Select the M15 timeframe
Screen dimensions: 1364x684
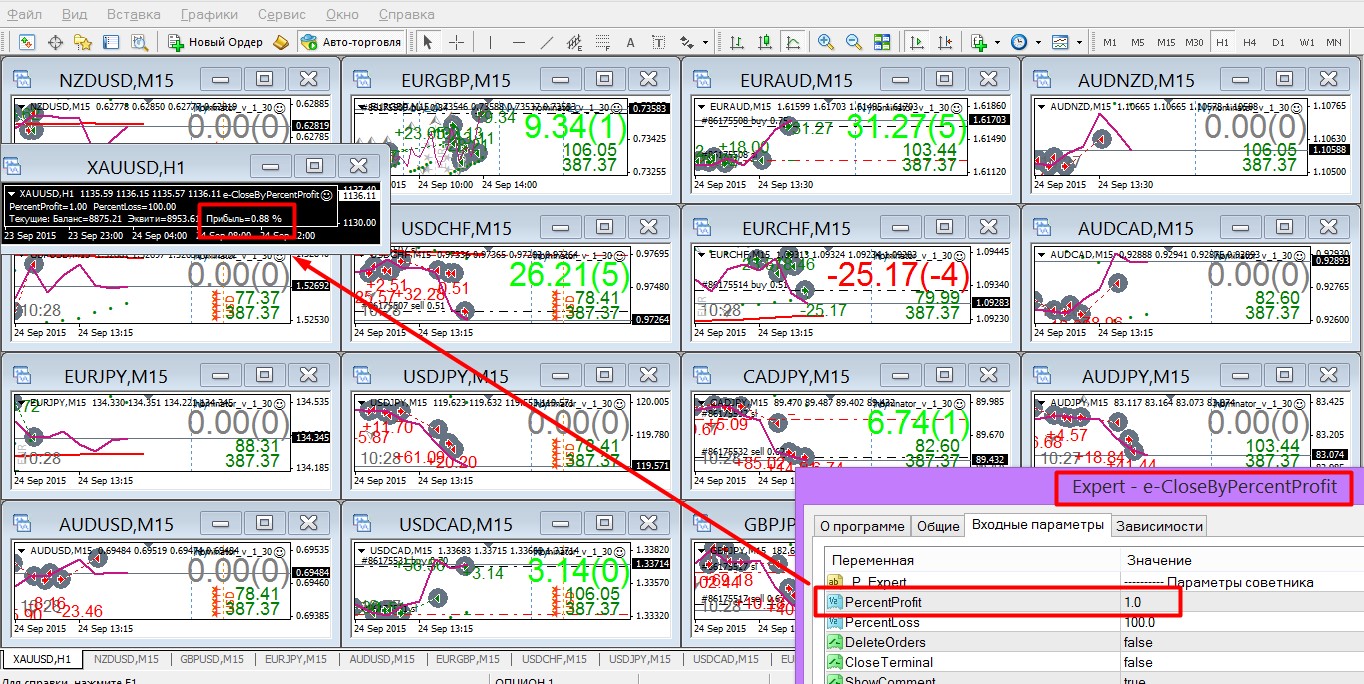coord(1166,42)
